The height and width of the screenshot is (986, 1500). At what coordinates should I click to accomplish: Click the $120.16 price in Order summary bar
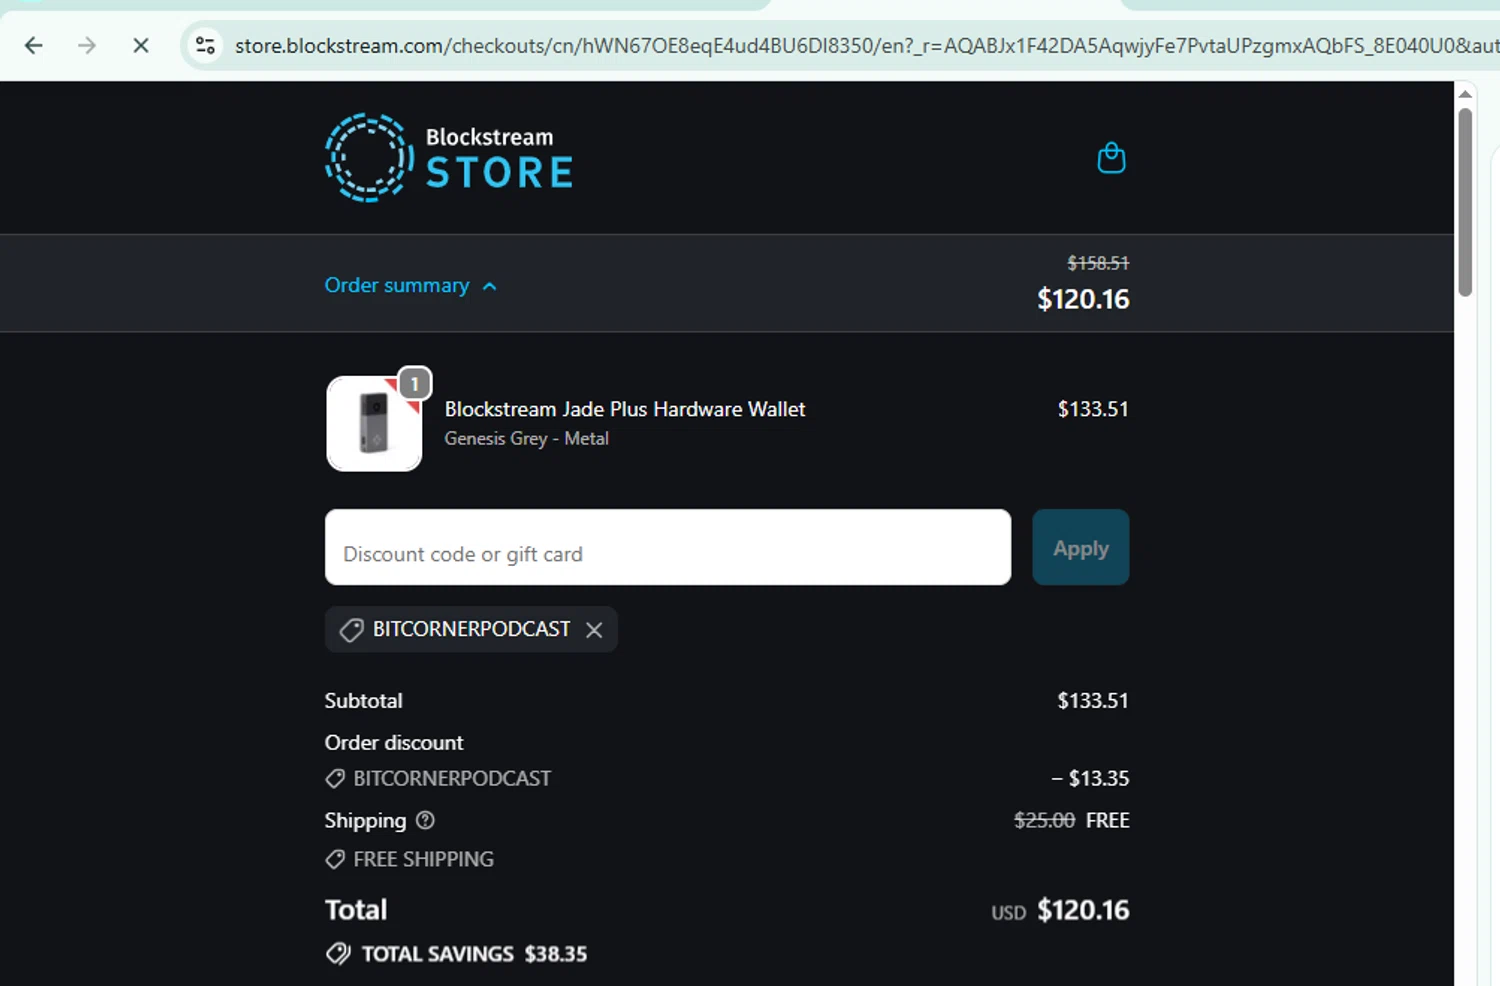(1083, 299)
